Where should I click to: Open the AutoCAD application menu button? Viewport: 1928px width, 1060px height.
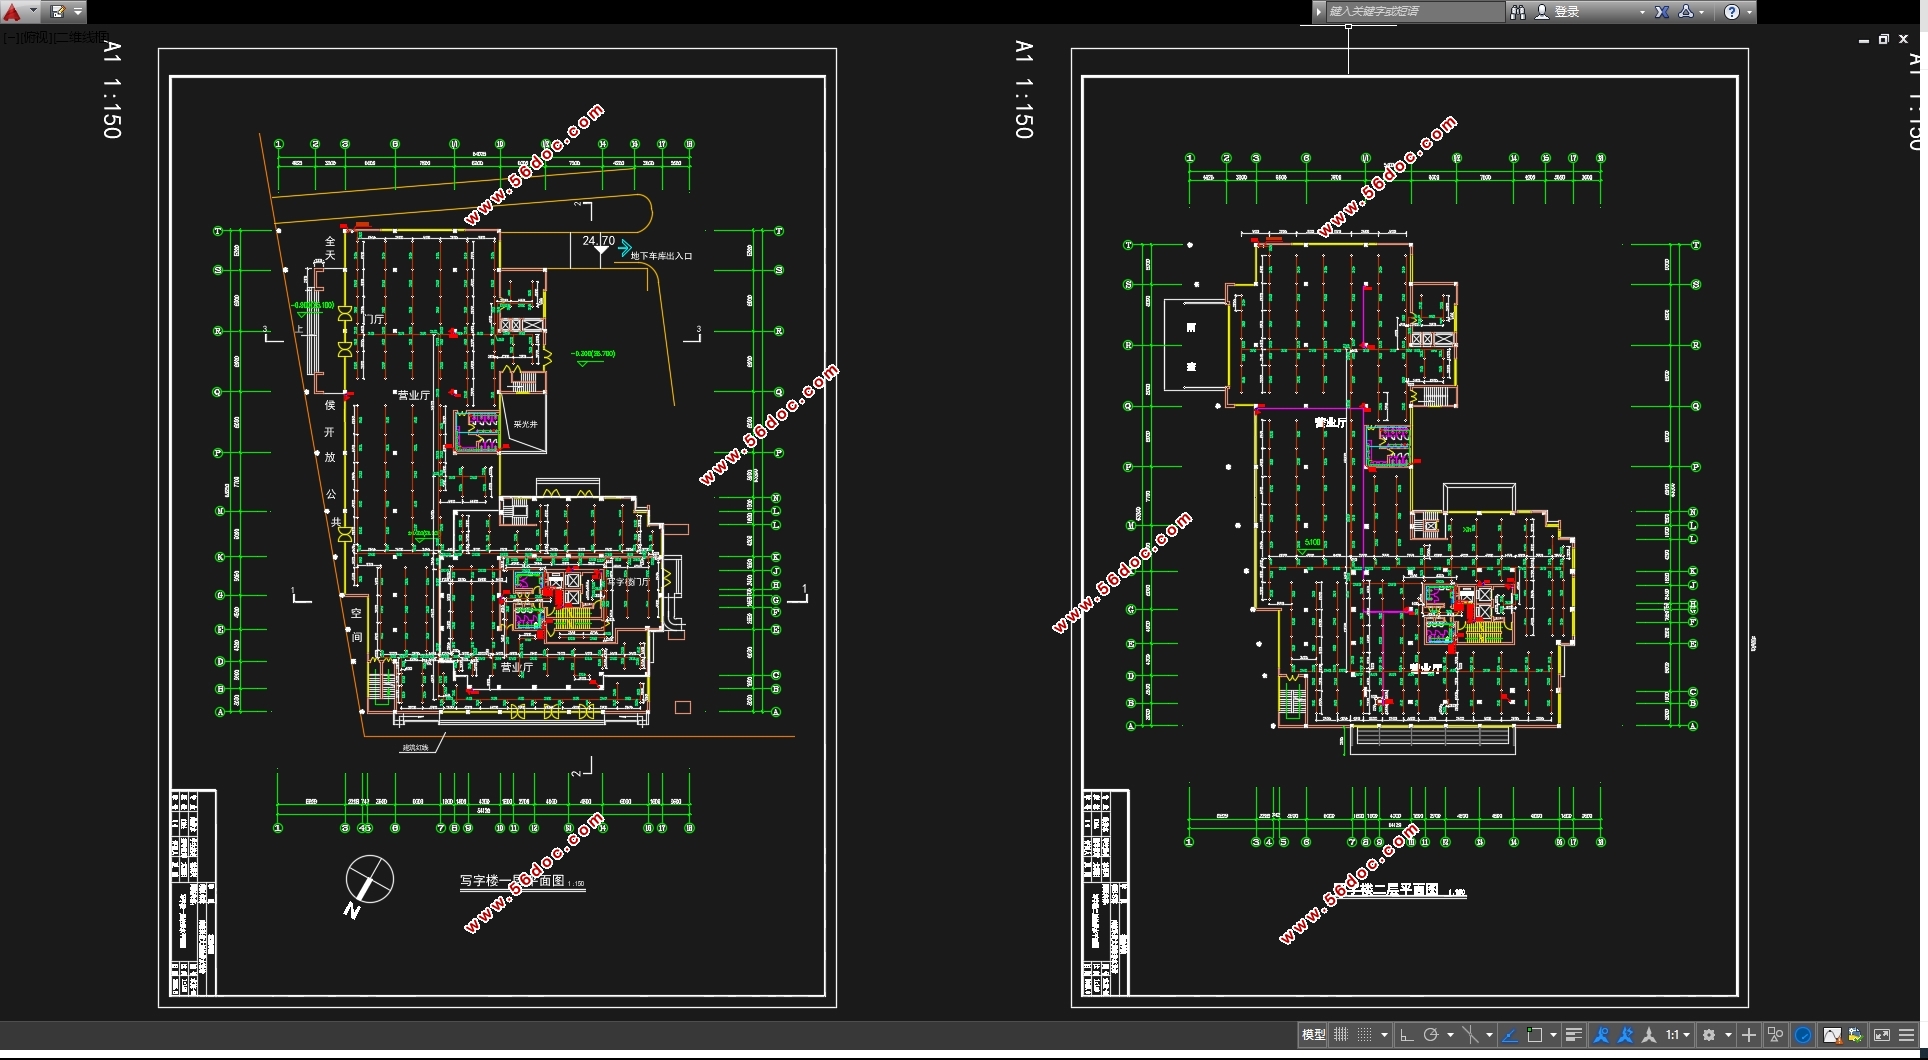tap(12, 12)
